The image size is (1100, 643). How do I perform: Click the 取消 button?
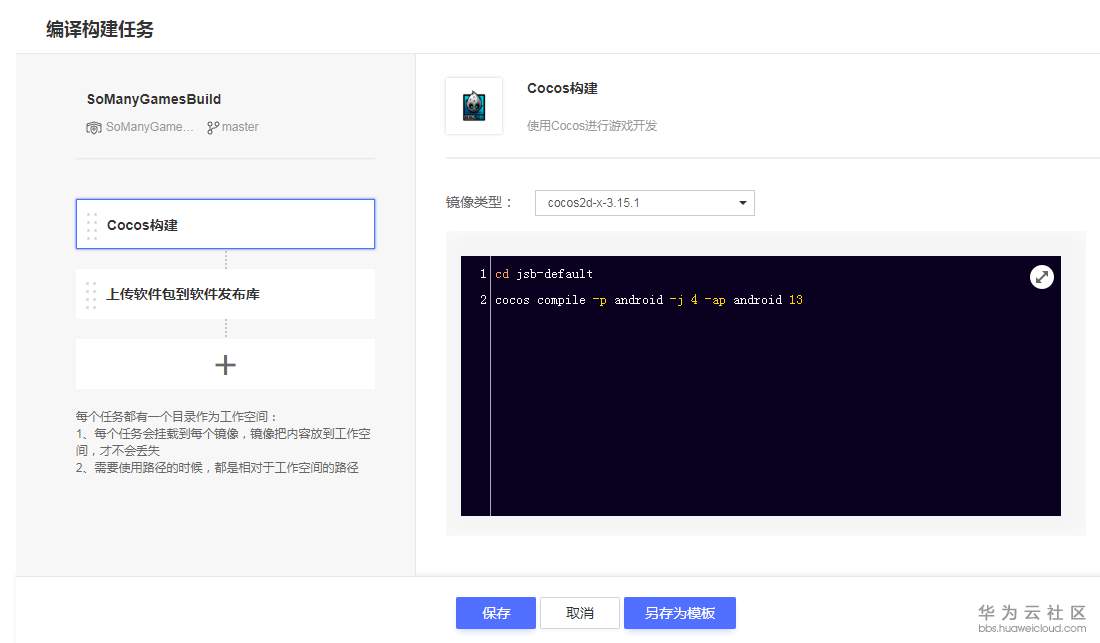click(579, 613)
